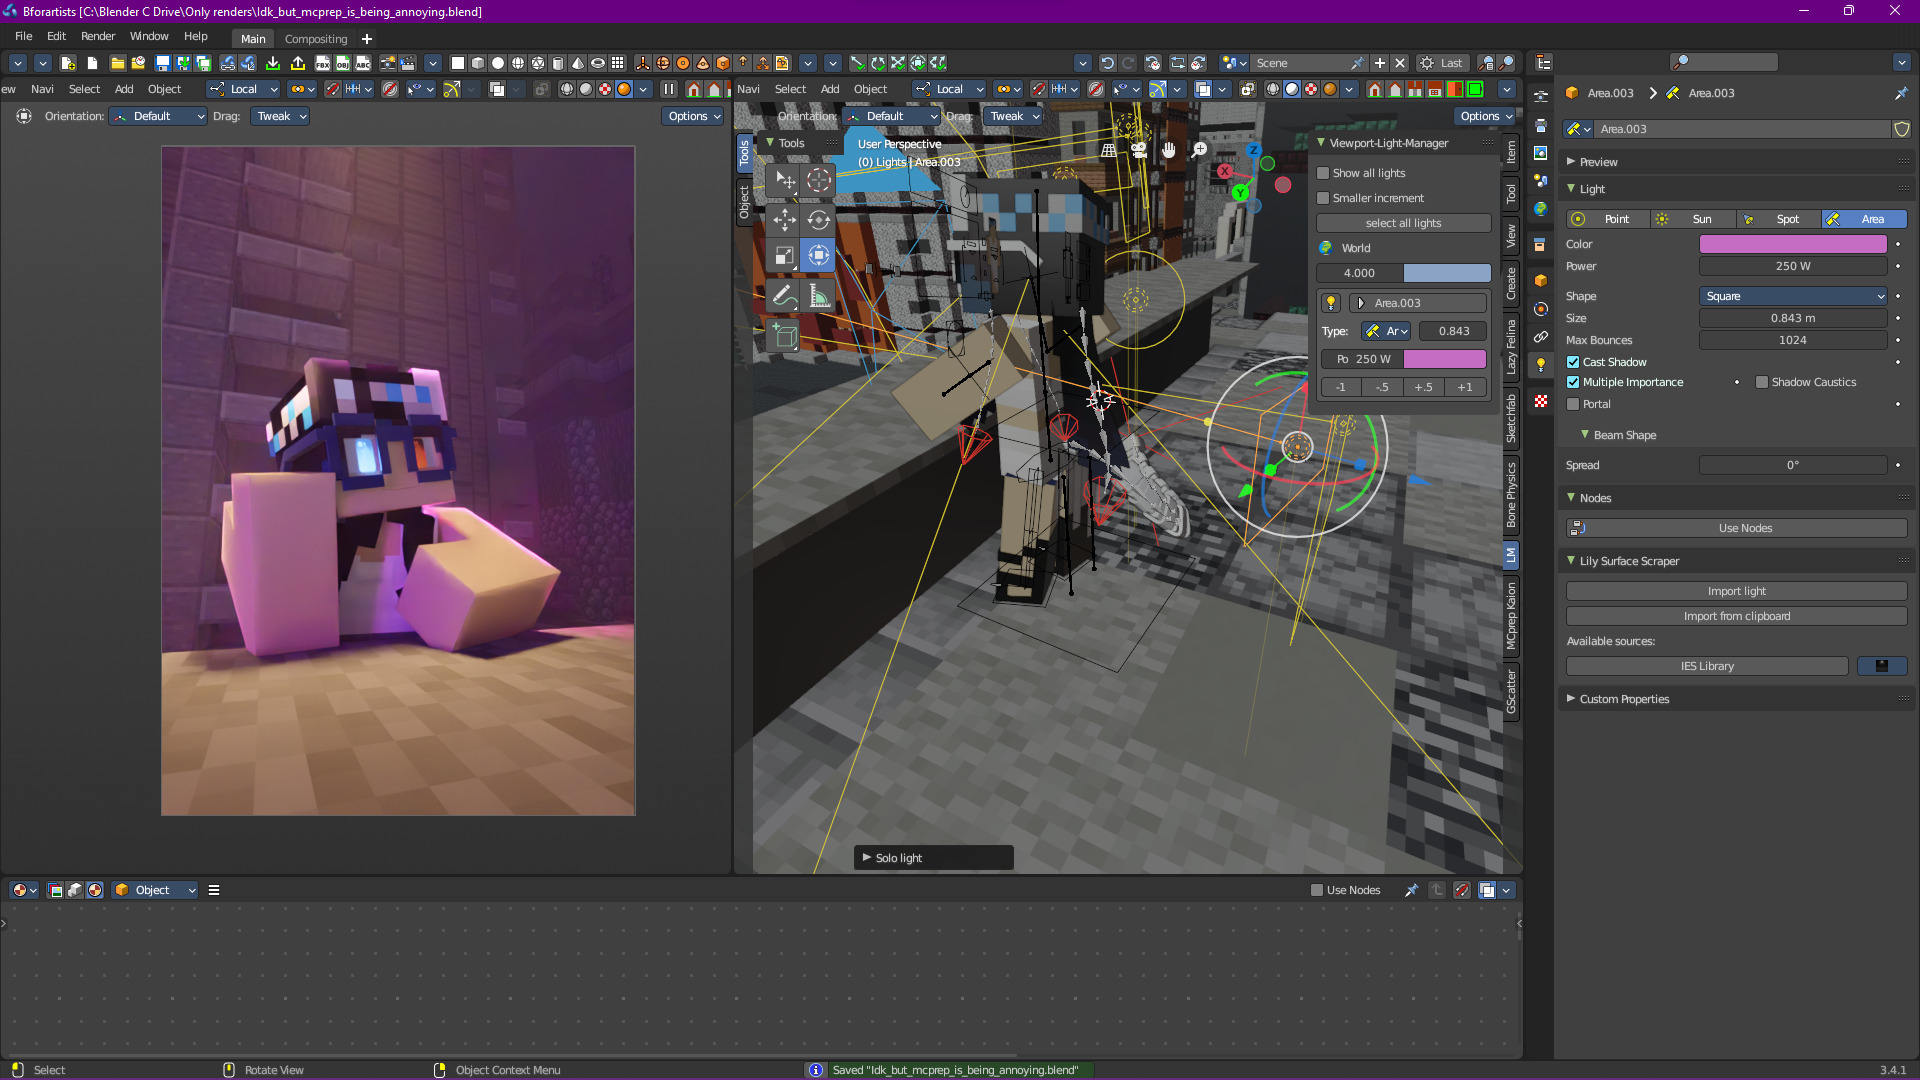Enable the Portal checkbox

click(1573, 404)
